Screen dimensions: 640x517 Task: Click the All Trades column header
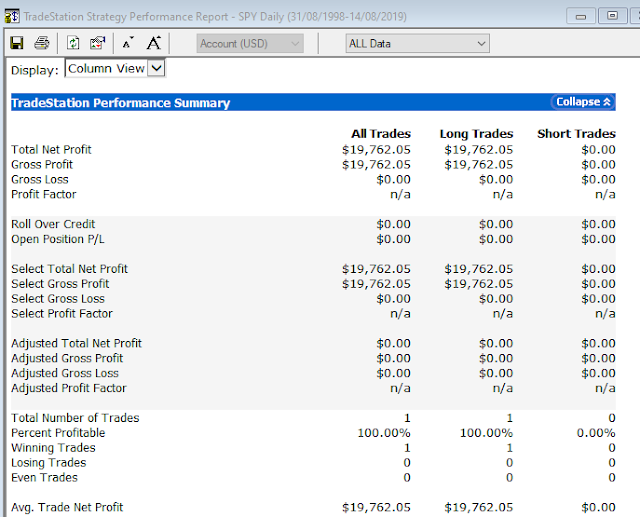[x=381, y=133]
